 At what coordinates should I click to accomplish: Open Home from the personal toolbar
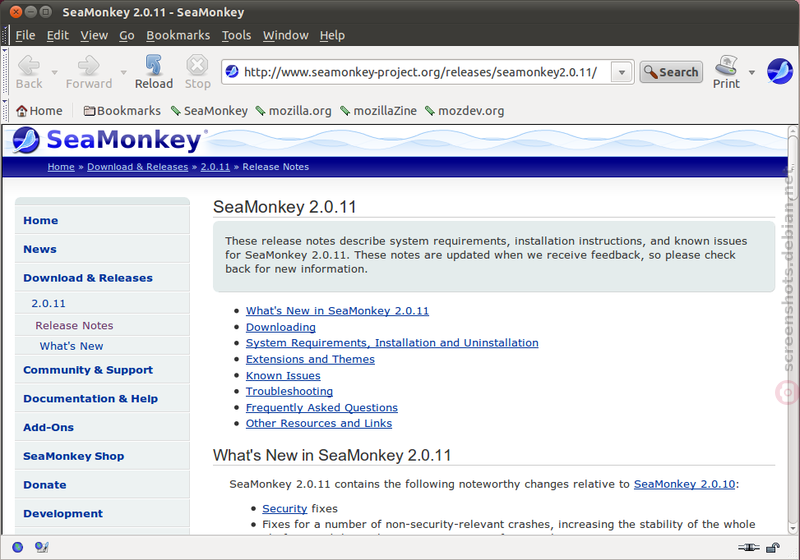[x=39, y=111]
